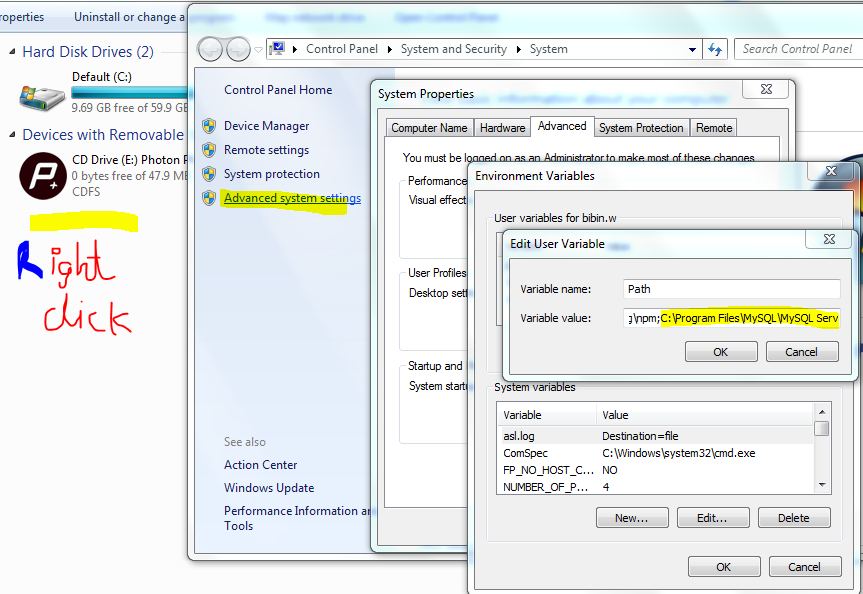Click New... under System variables
Image resolution: width=863 pixels, height=594 pixels.
coord(632,518)
